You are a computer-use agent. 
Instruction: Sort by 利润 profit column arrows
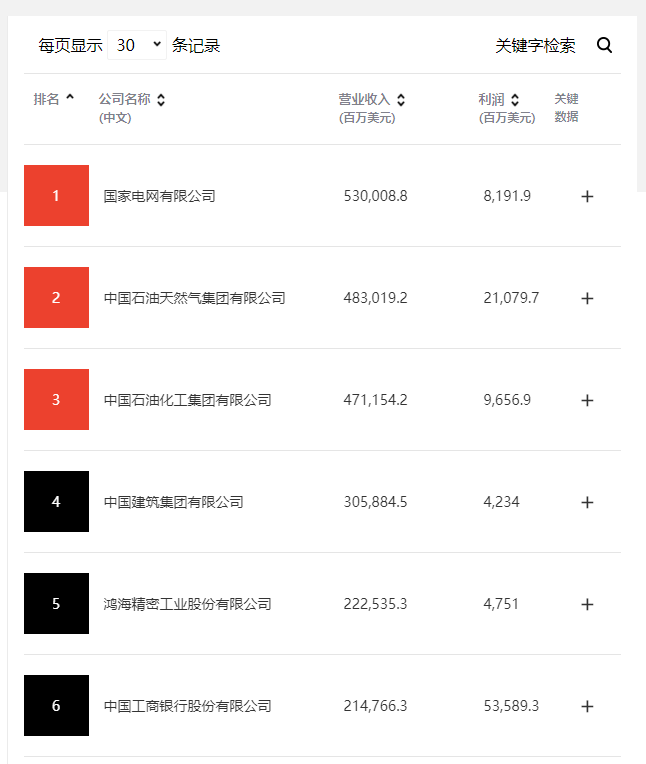(x=514, y=100)
